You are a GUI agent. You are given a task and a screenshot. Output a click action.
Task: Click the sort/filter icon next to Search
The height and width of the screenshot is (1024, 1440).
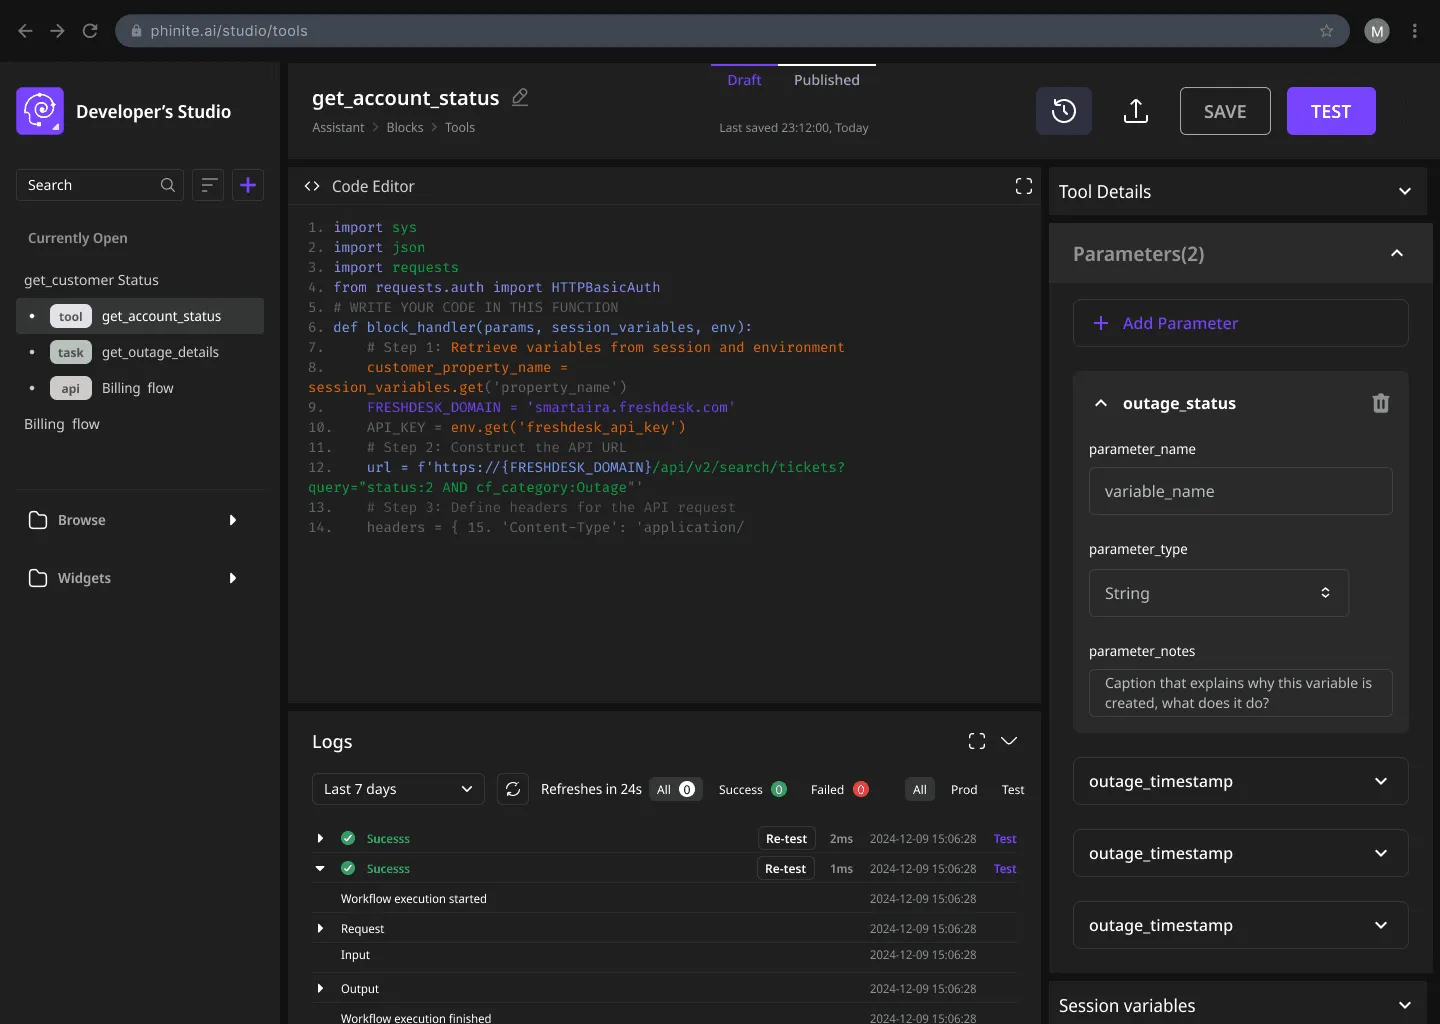tap(208, 185)
